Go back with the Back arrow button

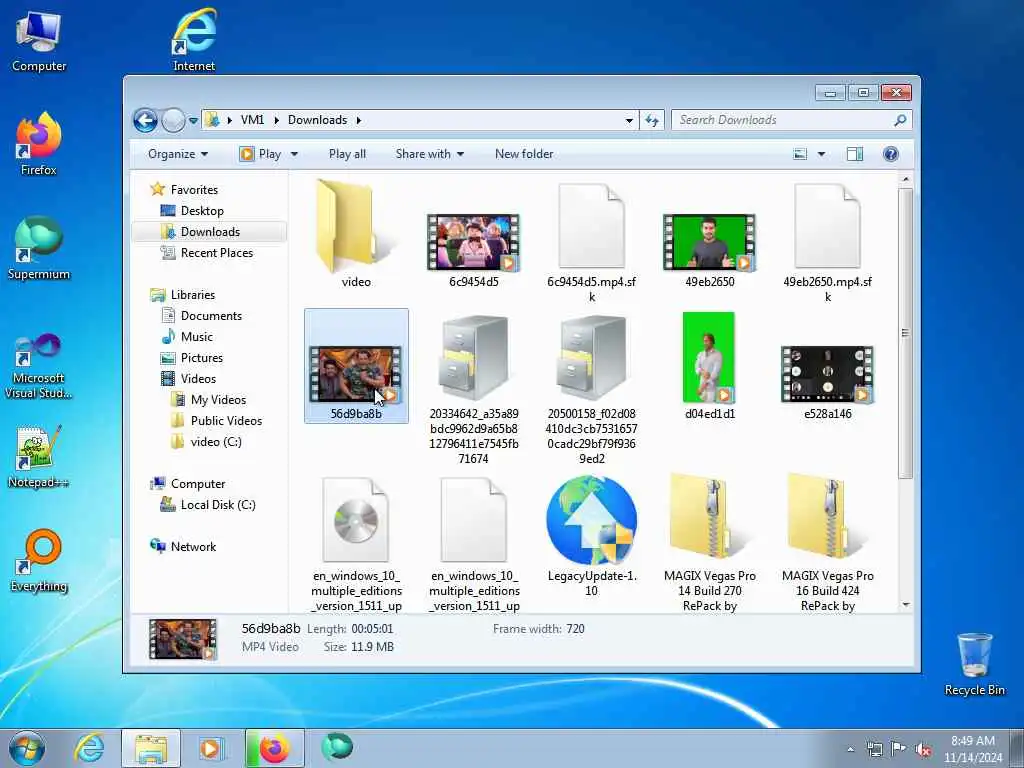coord(145,120)
